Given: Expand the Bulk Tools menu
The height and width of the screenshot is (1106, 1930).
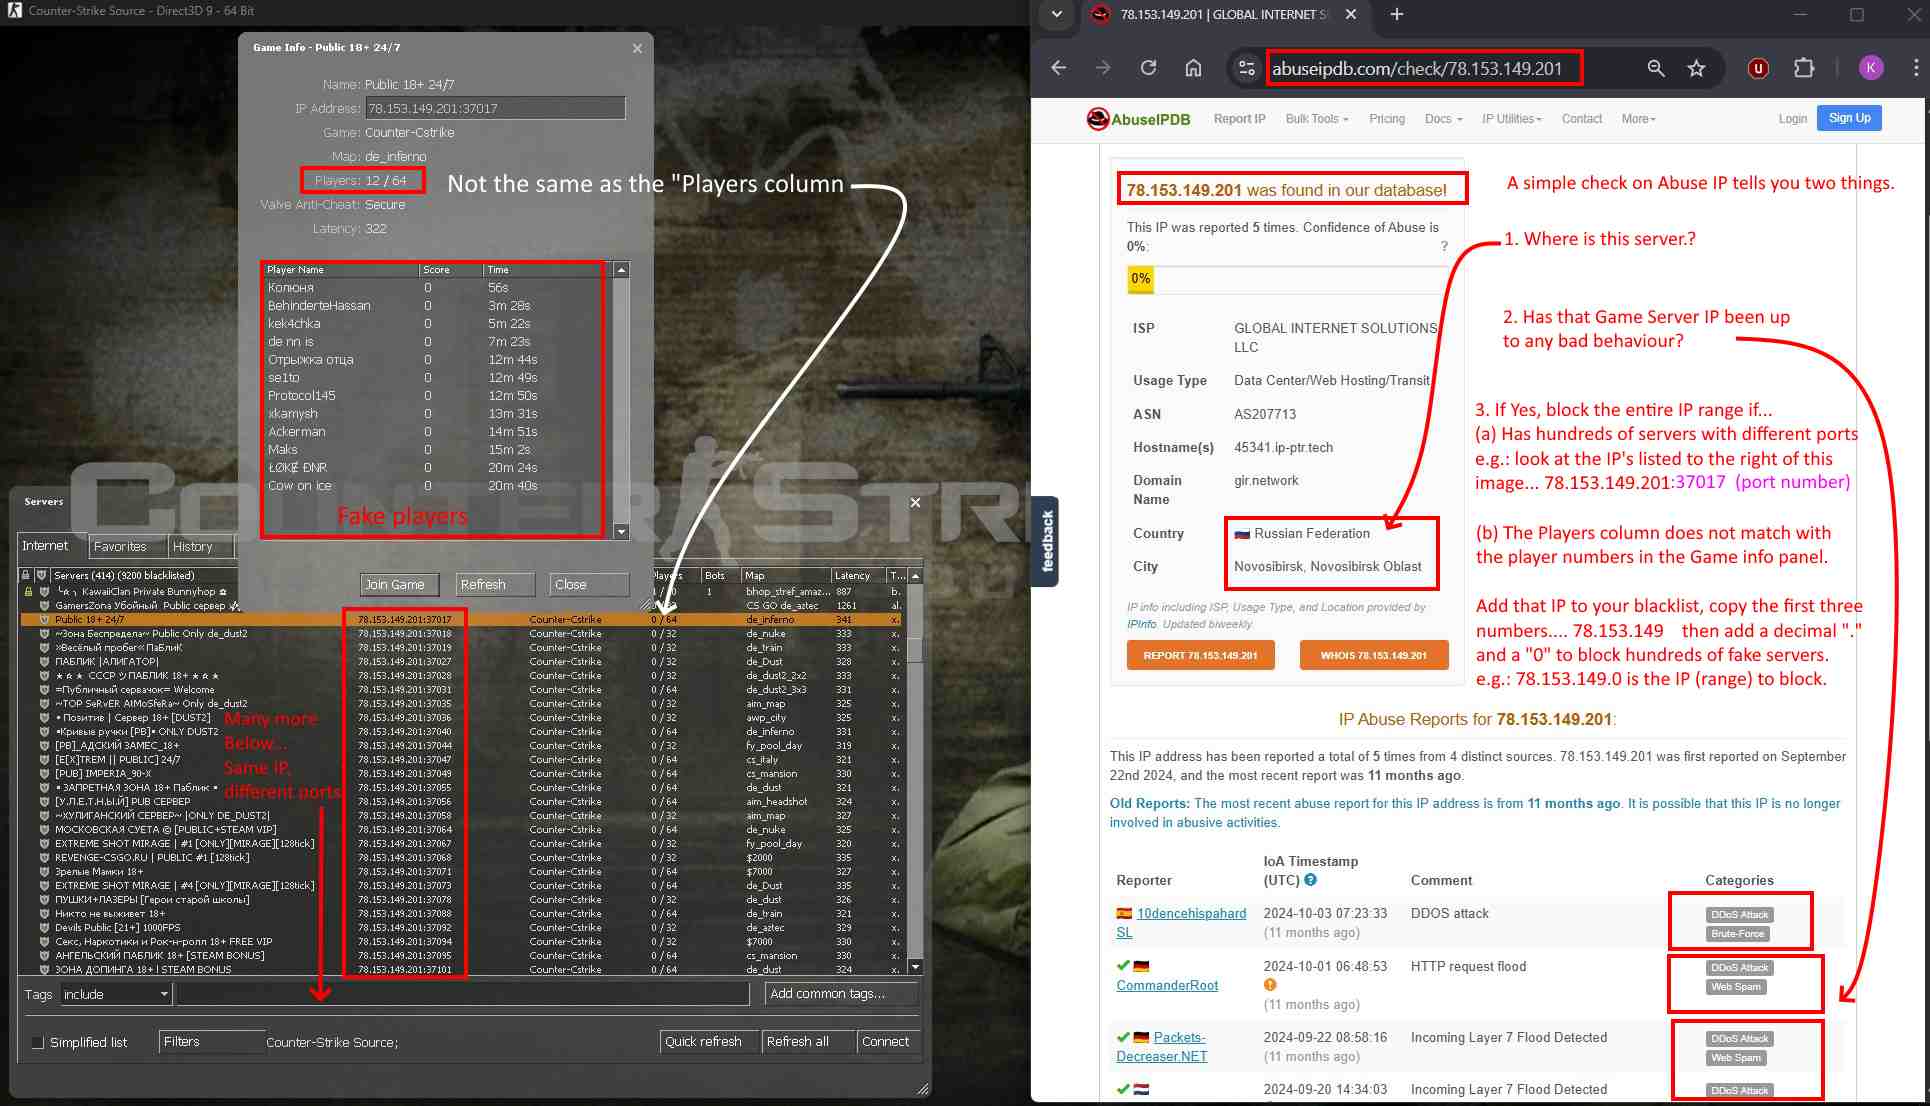Looking at the screenshot, I should (x=1316, y=119).
